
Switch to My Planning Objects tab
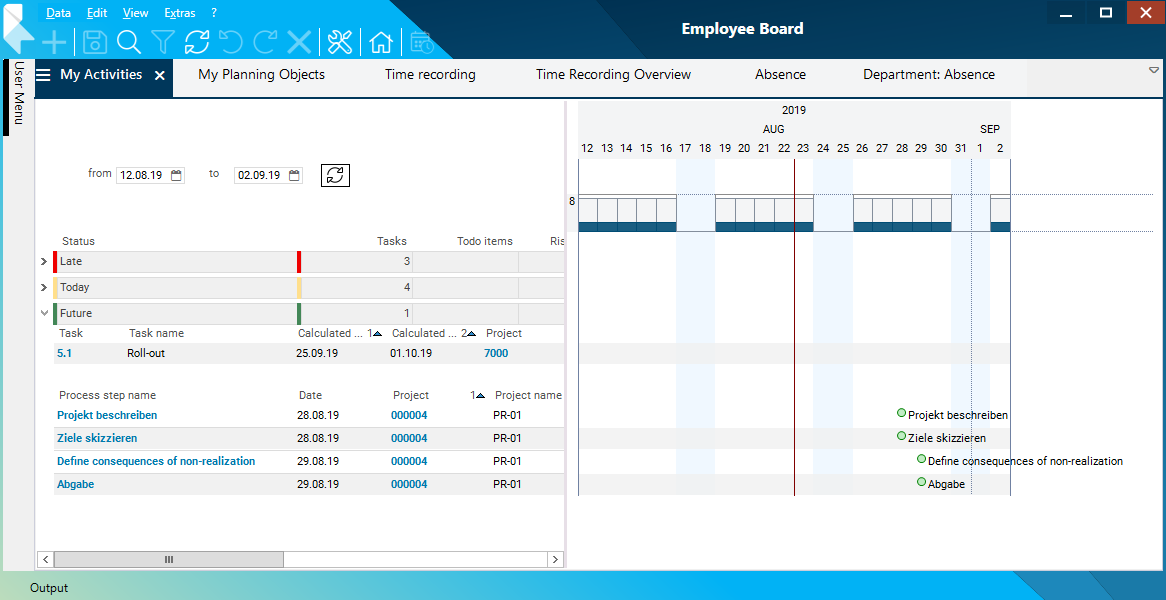(262, 75)
